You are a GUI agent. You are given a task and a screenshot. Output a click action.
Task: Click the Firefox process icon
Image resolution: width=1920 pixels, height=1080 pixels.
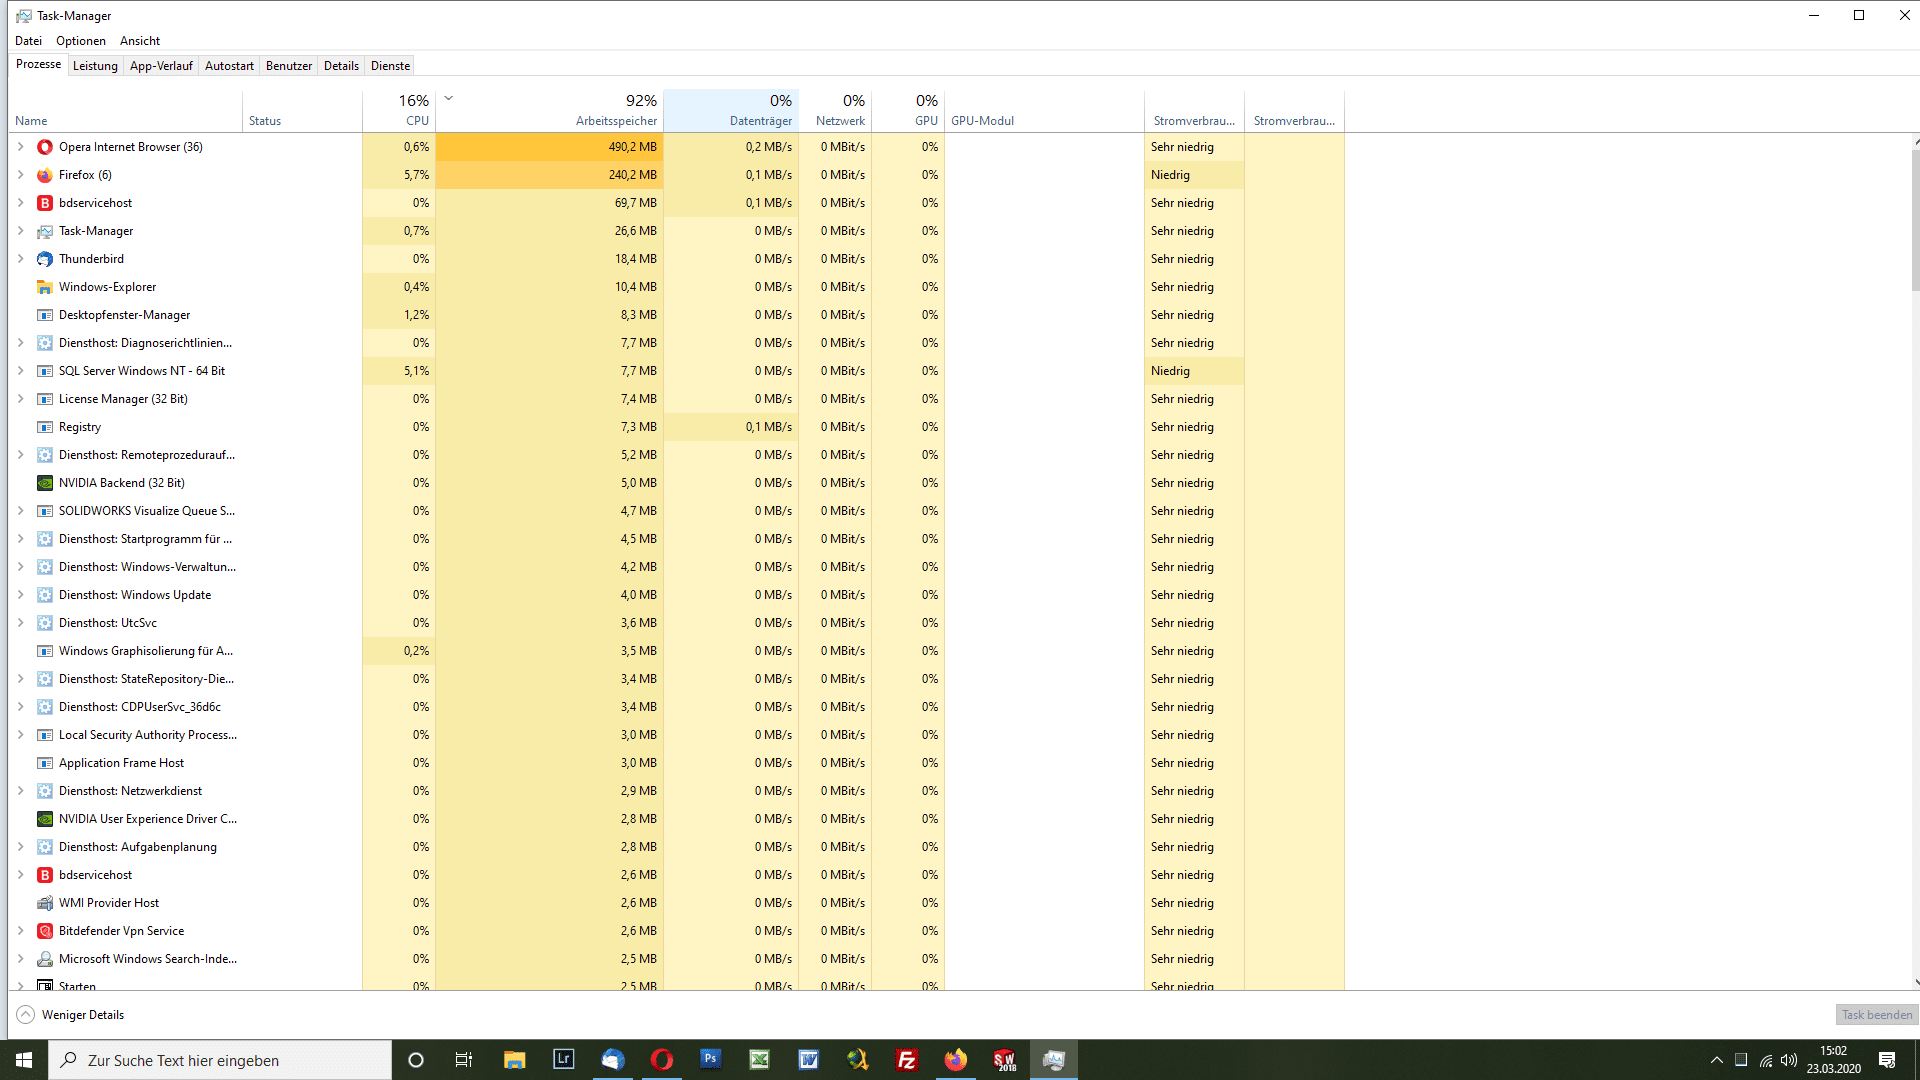(45, 175)
